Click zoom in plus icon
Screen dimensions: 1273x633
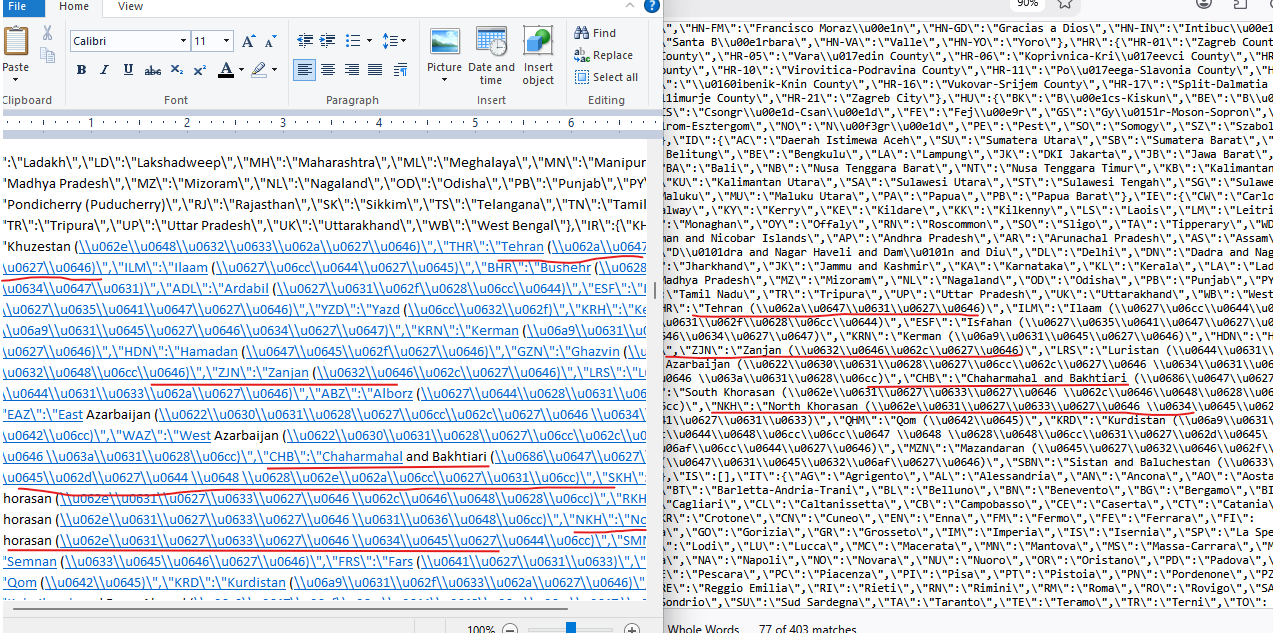click(632, 630)
